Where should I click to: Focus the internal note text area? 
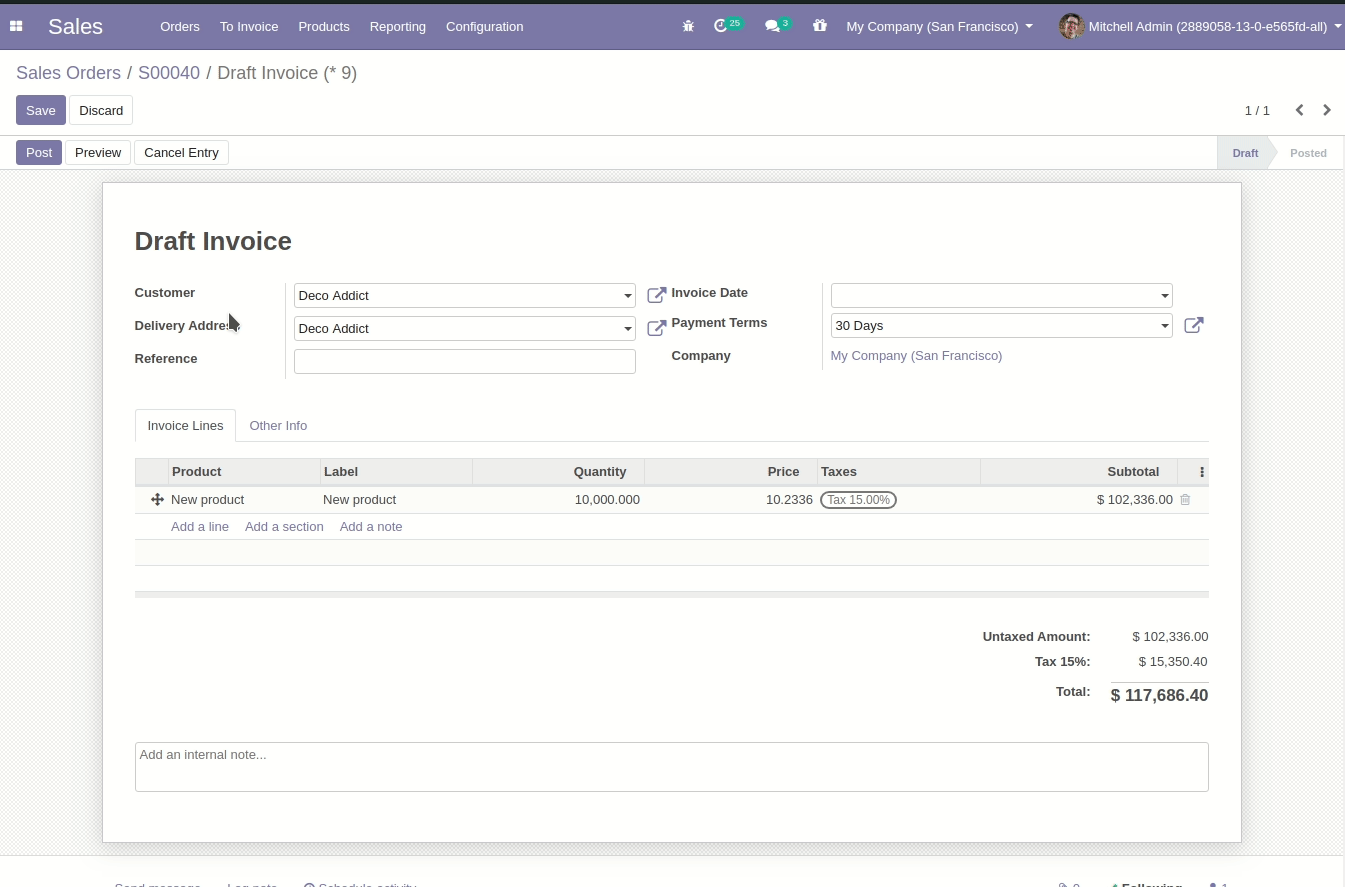672,767
